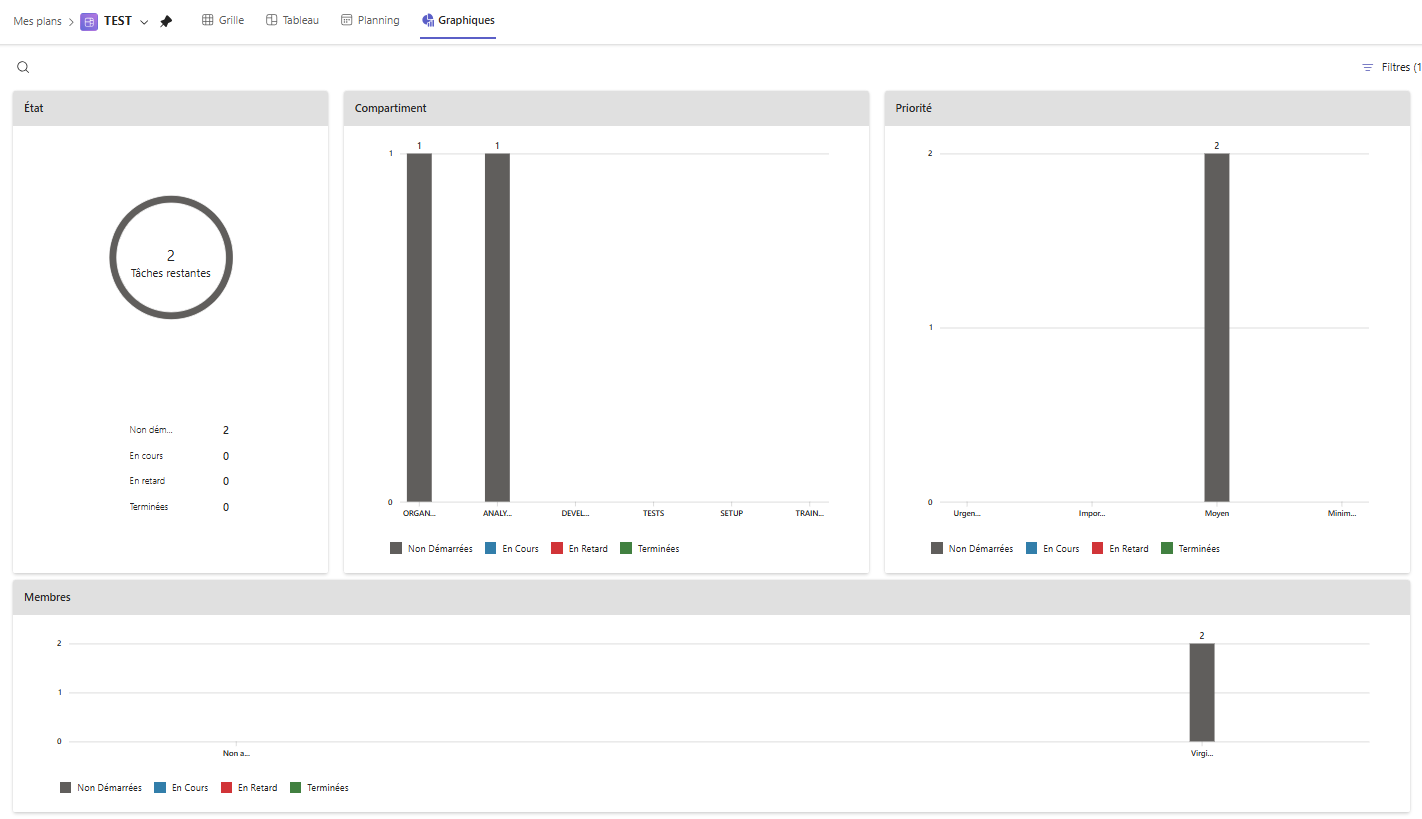Viewport: 1422px width, 819px height.
Task: Select the TEST plan icon in breadcrumb
Action: (x=88, y=20)
